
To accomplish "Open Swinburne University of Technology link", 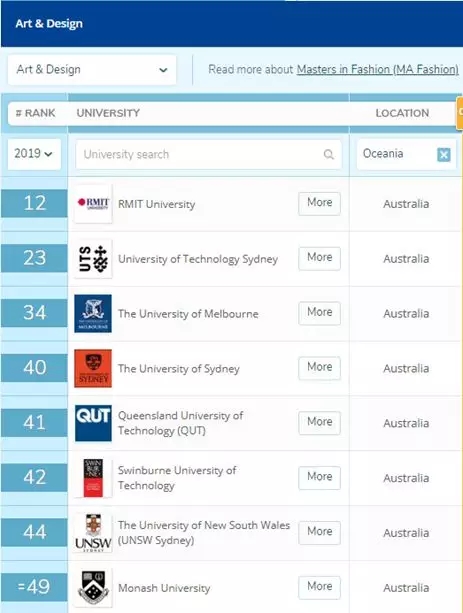I will (x=177, y=478).
